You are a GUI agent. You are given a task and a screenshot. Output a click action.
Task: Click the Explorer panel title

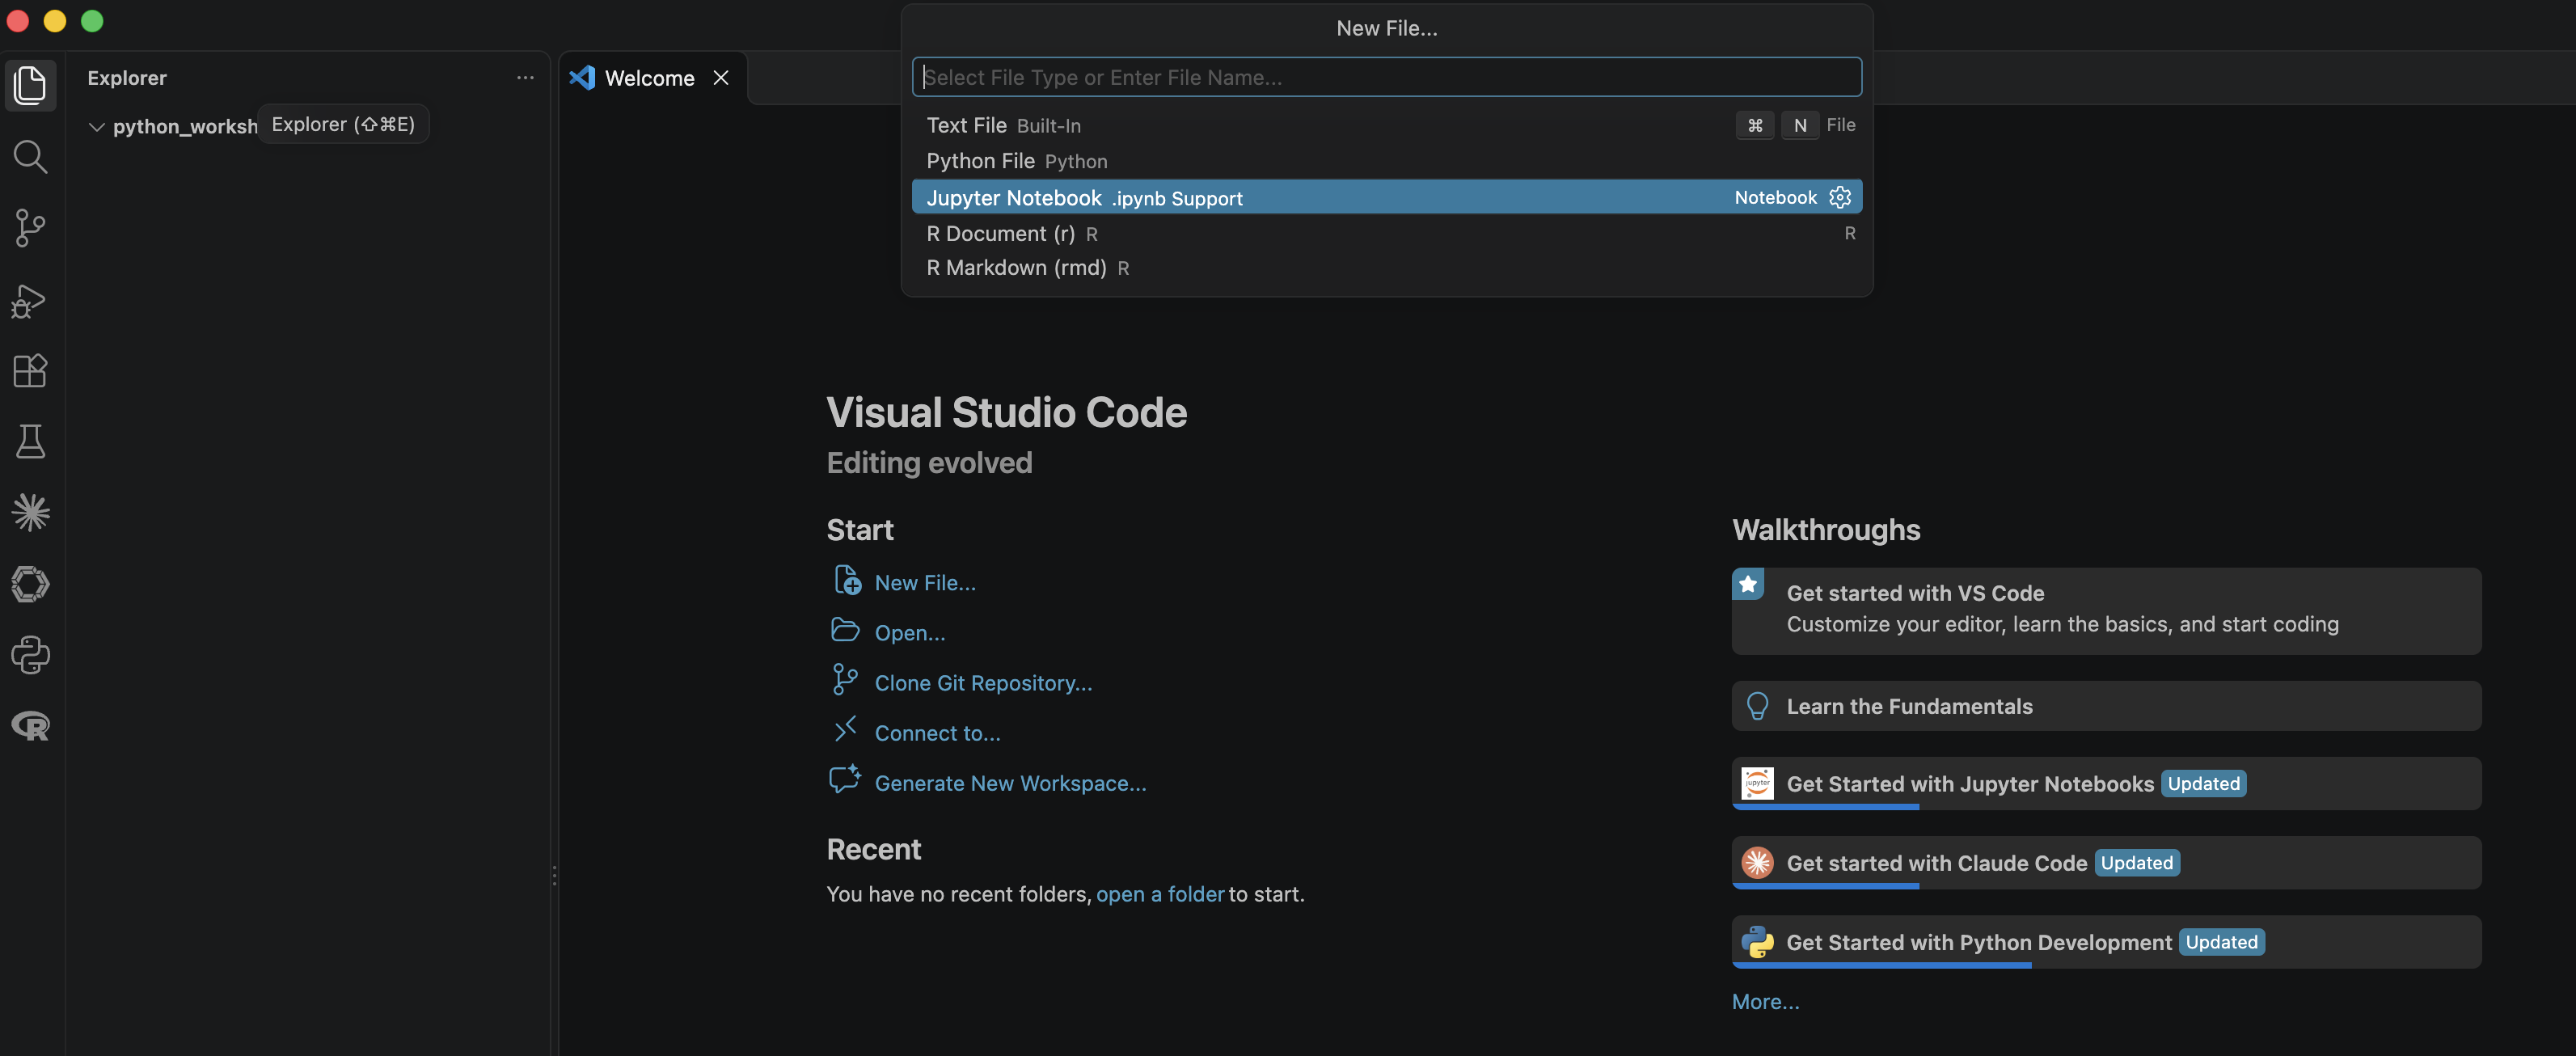[x=127, y=78]
